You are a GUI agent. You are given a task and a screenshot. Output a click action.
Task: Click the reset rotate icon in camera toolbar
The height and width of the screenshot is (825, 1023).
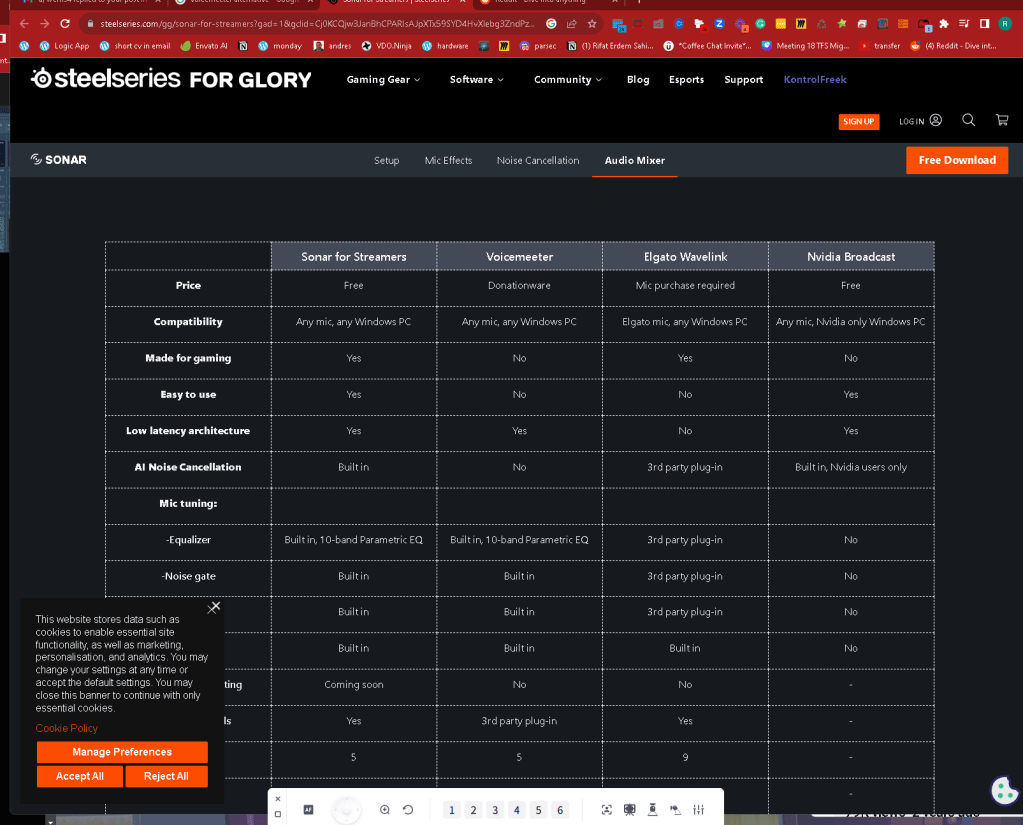click(408, 809)
